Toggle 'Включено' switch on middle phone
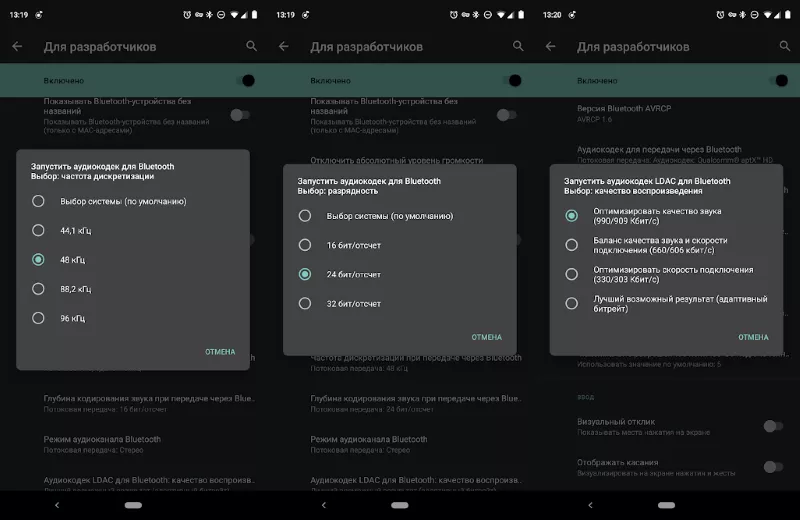800x520 pixels. pos(512,80)
